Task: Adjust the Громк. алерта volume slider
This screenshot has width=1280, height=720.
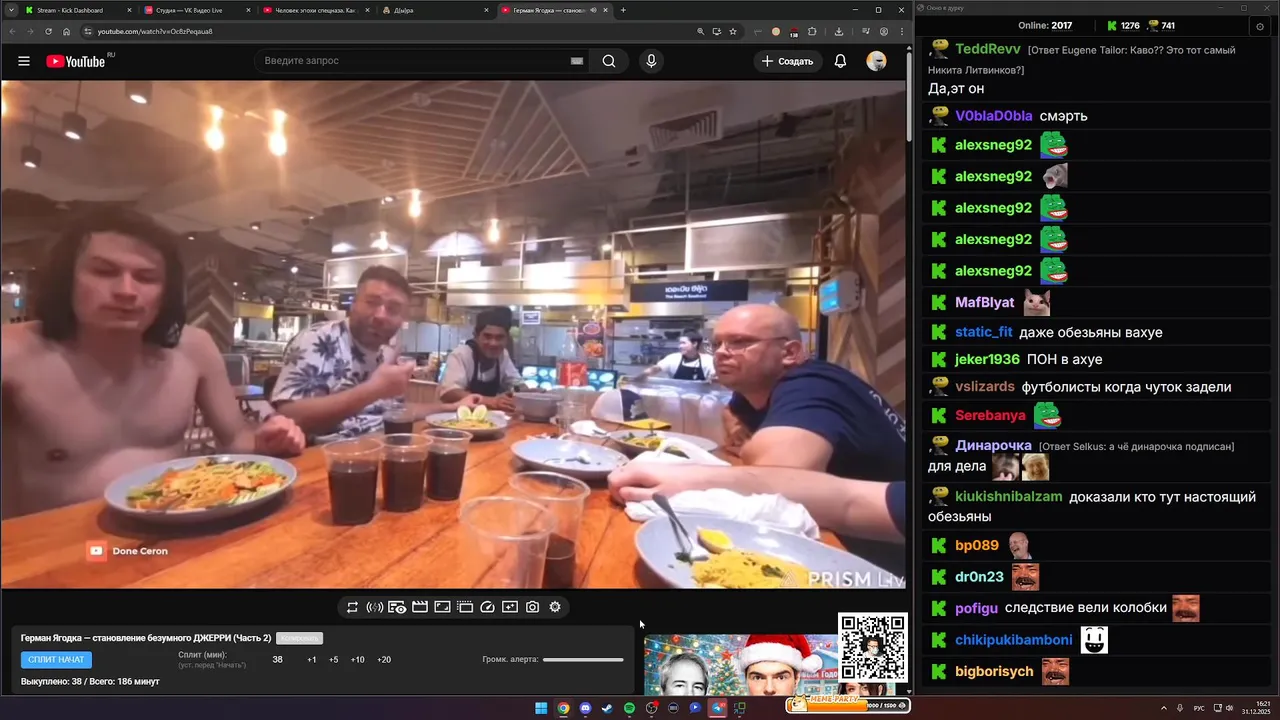Action: coord(583,659)
